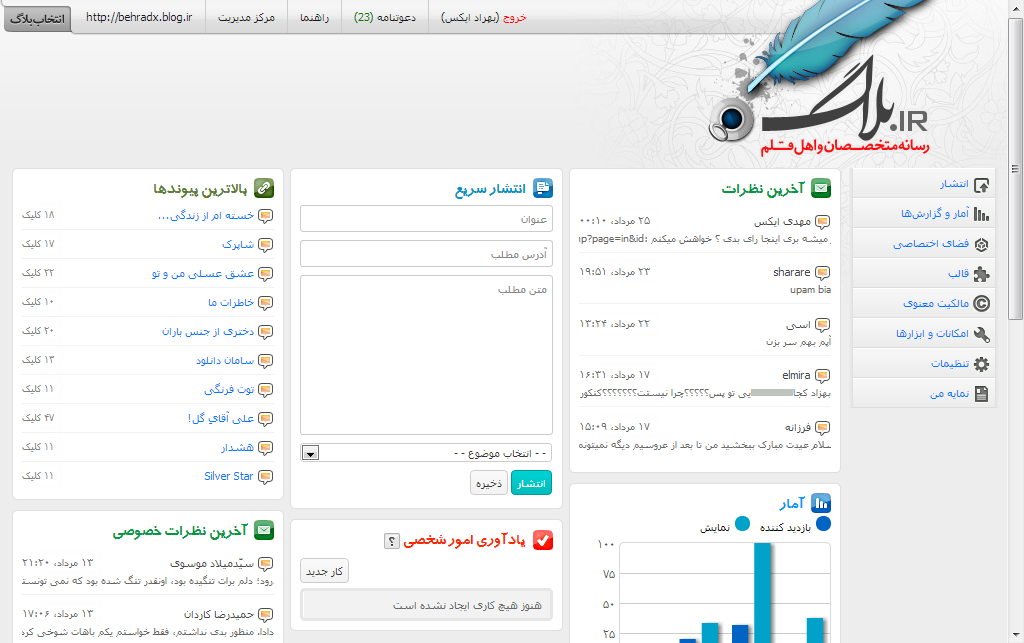Viewport: 1024px width, 643px height.
Task: Open the علی آقای گل link
Action: (x=221, y=418)
